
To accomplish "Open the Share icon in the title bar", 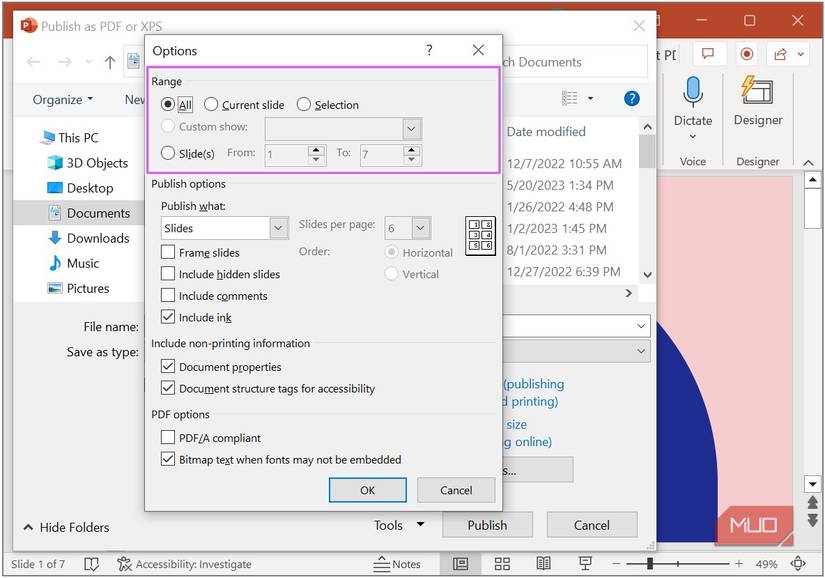I will pos(782,54).
